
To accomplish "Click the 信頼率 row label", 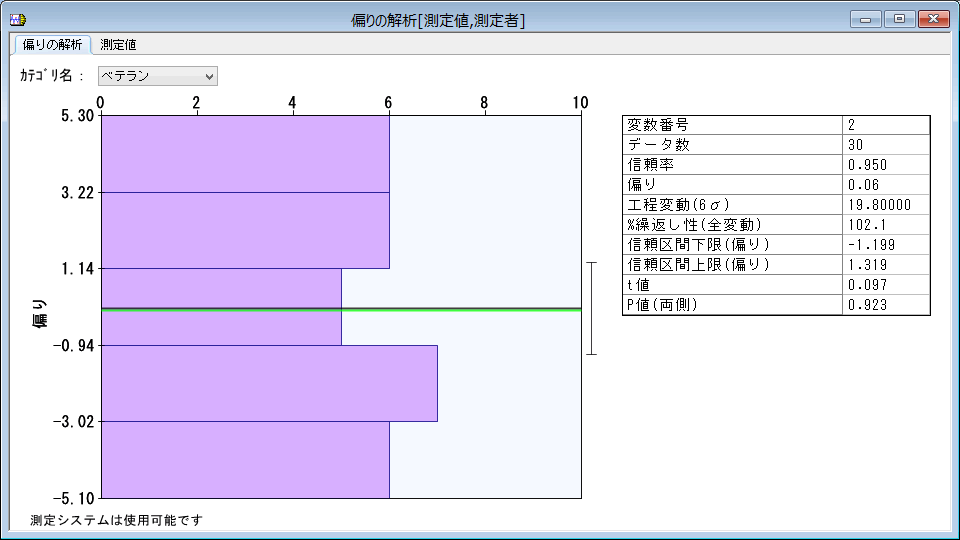I will [x=650, y=165].
